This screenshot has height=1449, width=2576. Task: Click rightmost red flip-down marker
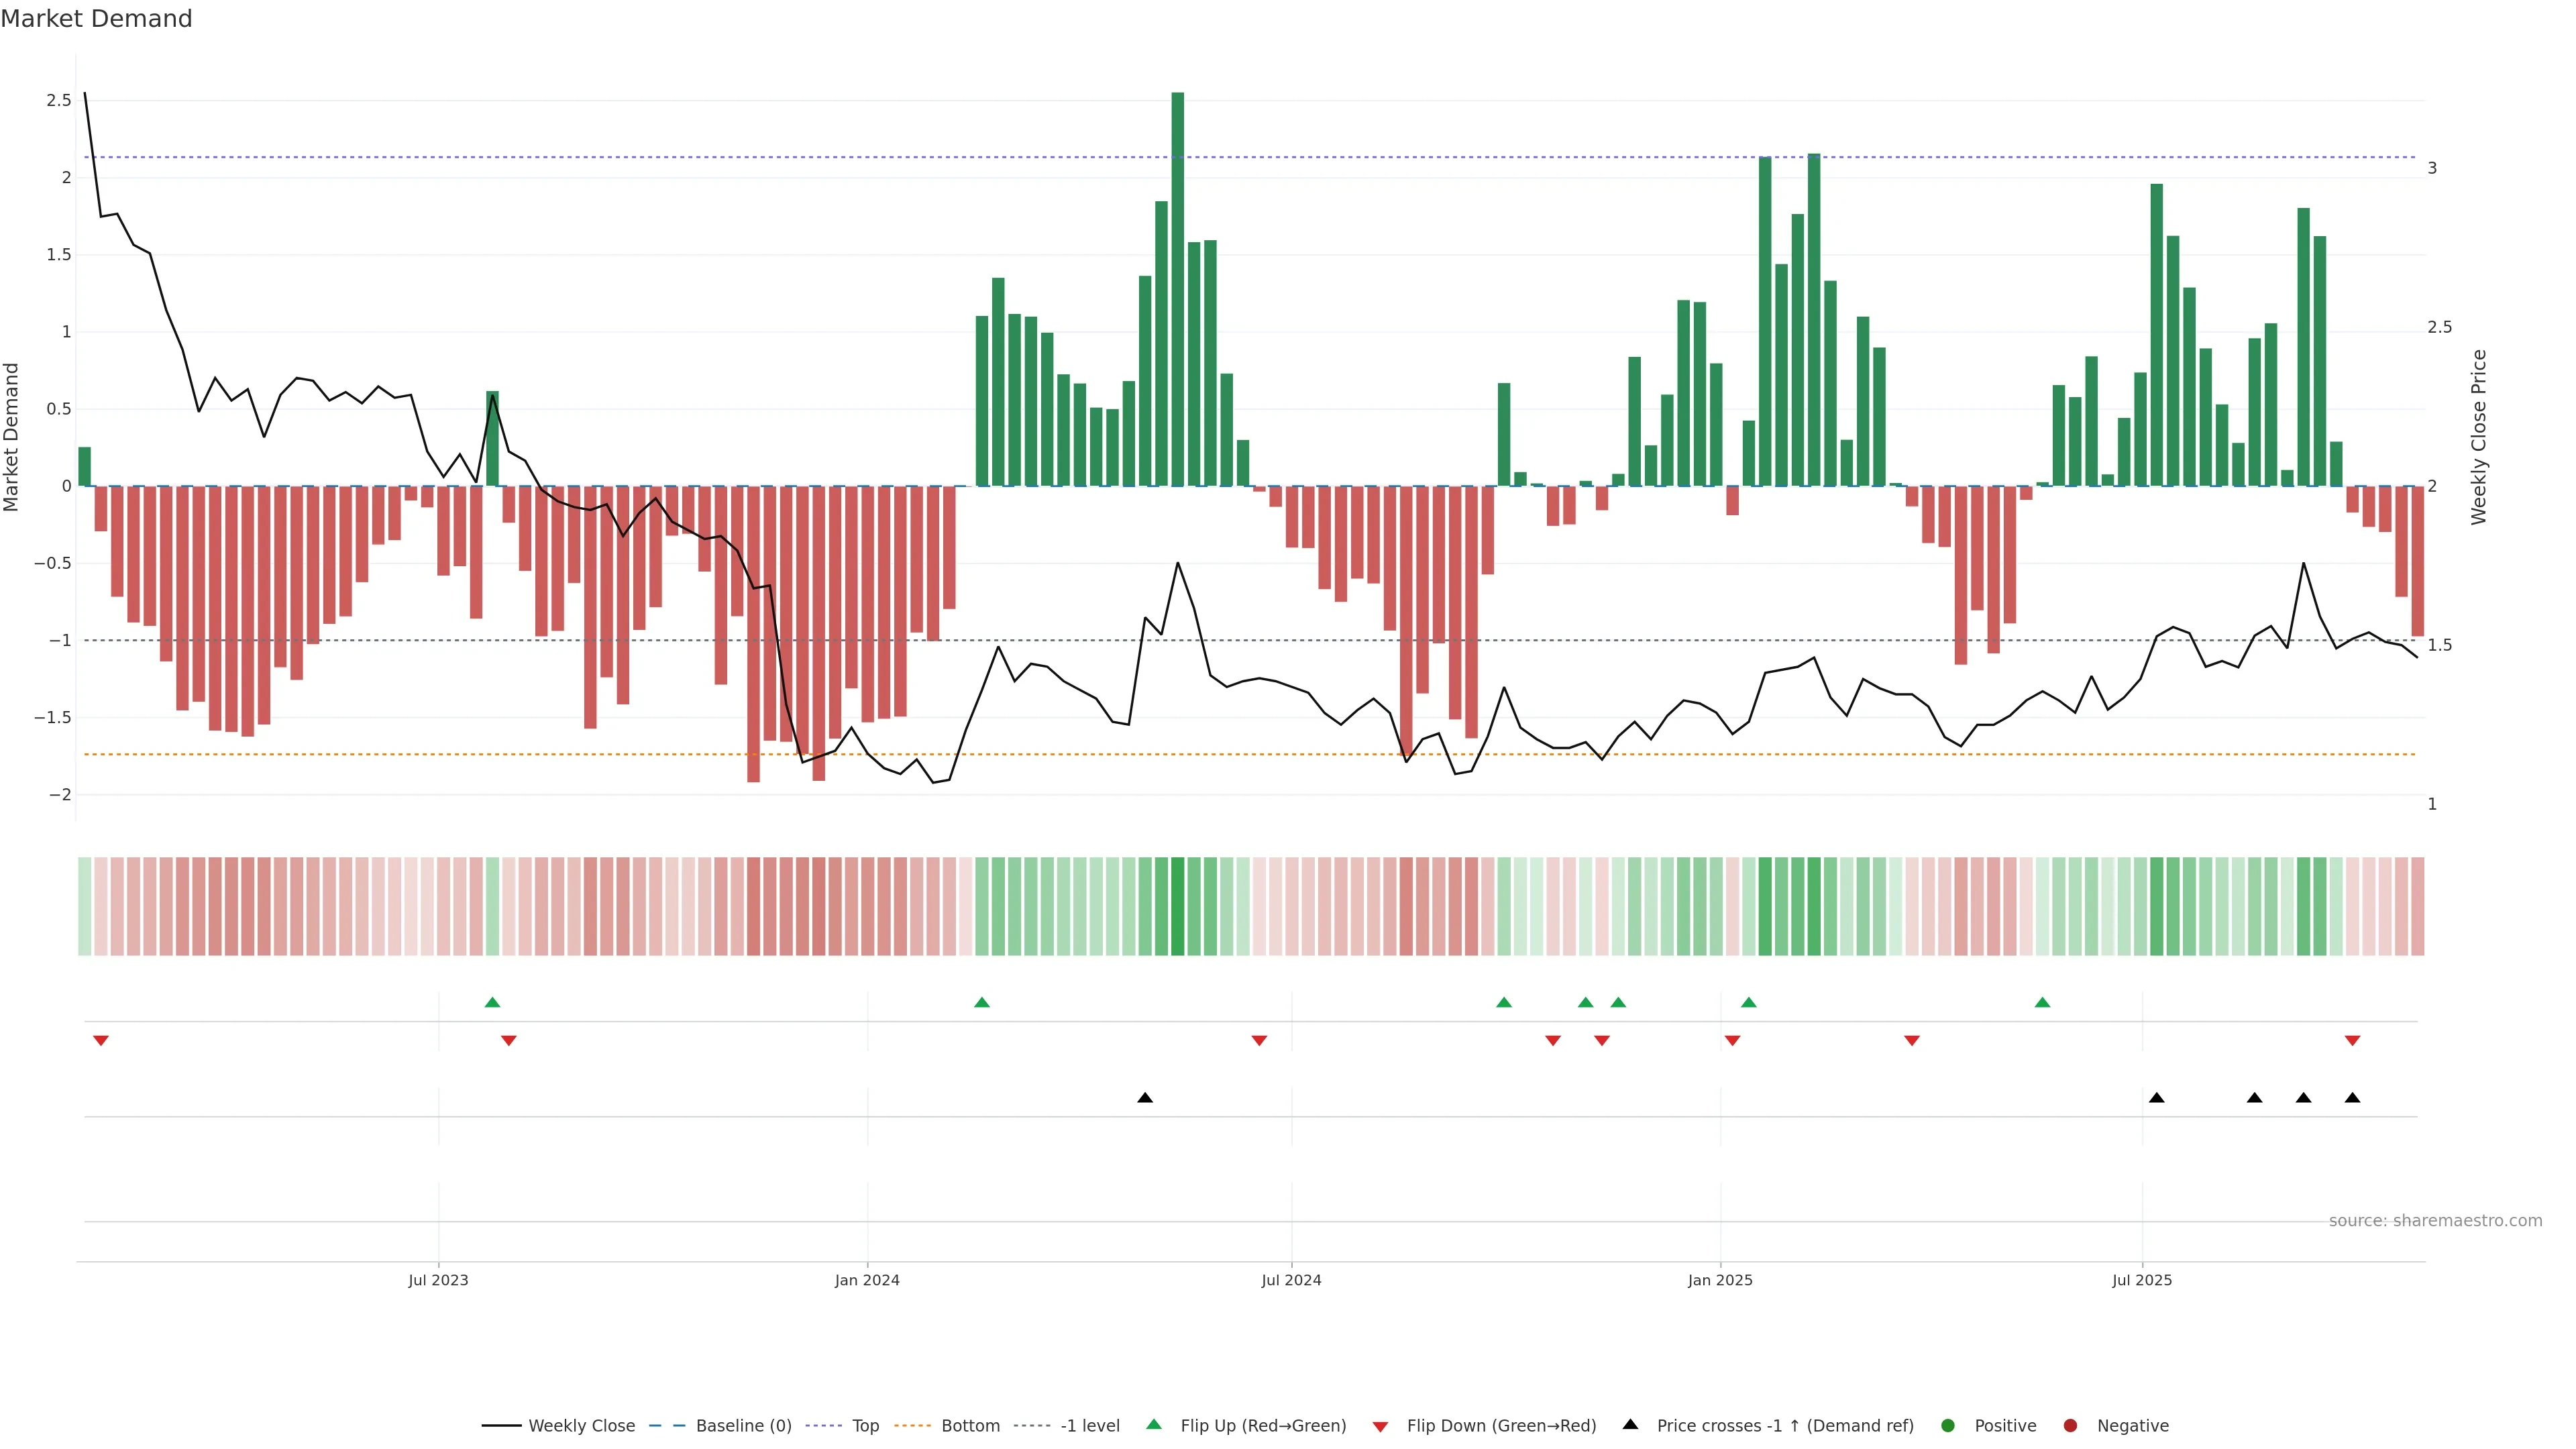tap(2352, 1041)
